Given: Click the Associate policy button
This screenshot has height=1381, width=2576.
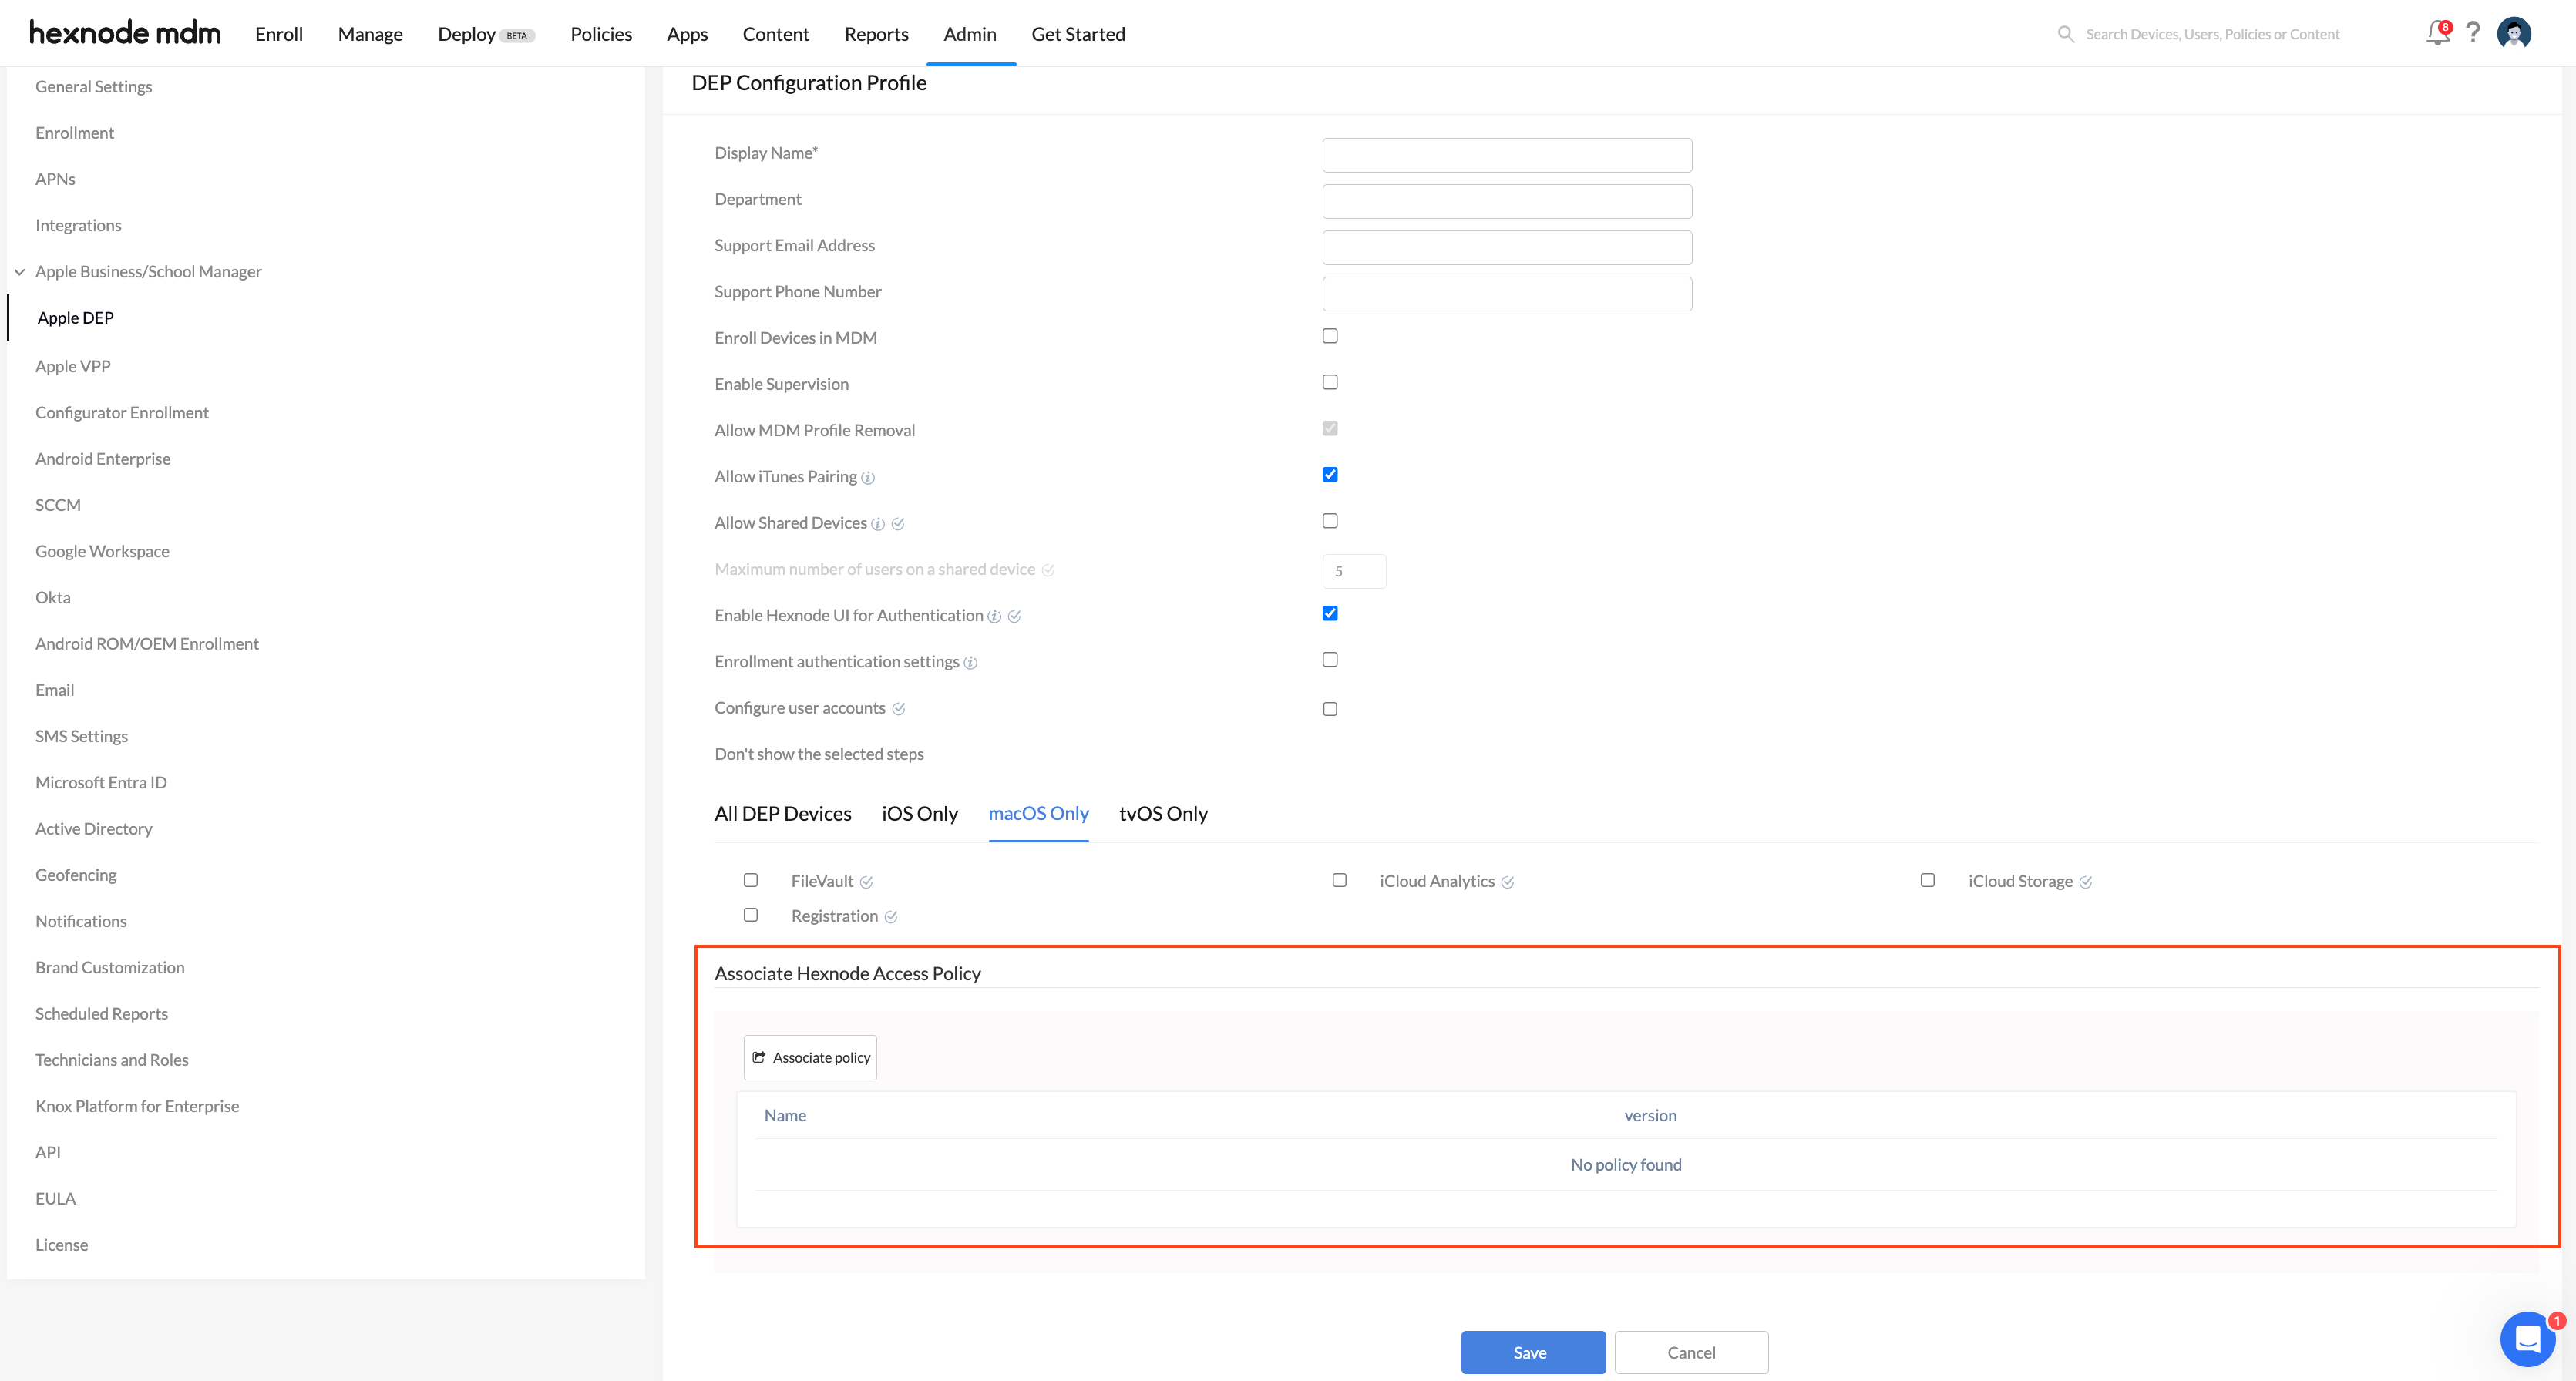Looking at the screenshot, I should pos(810,1058).
